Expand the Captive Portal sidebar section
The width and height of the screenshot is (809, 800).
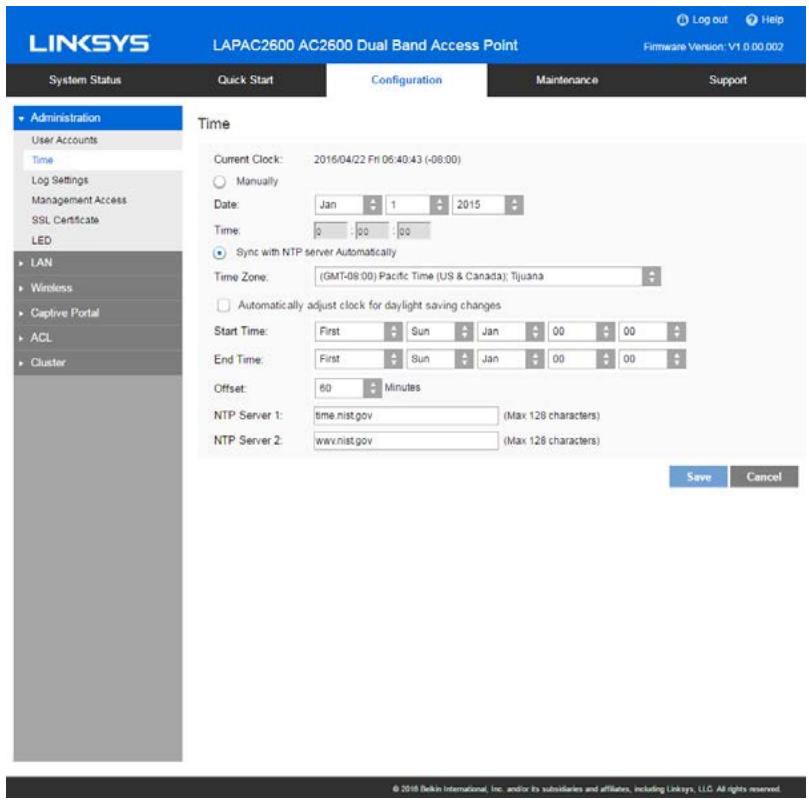(x=98, y=313)
